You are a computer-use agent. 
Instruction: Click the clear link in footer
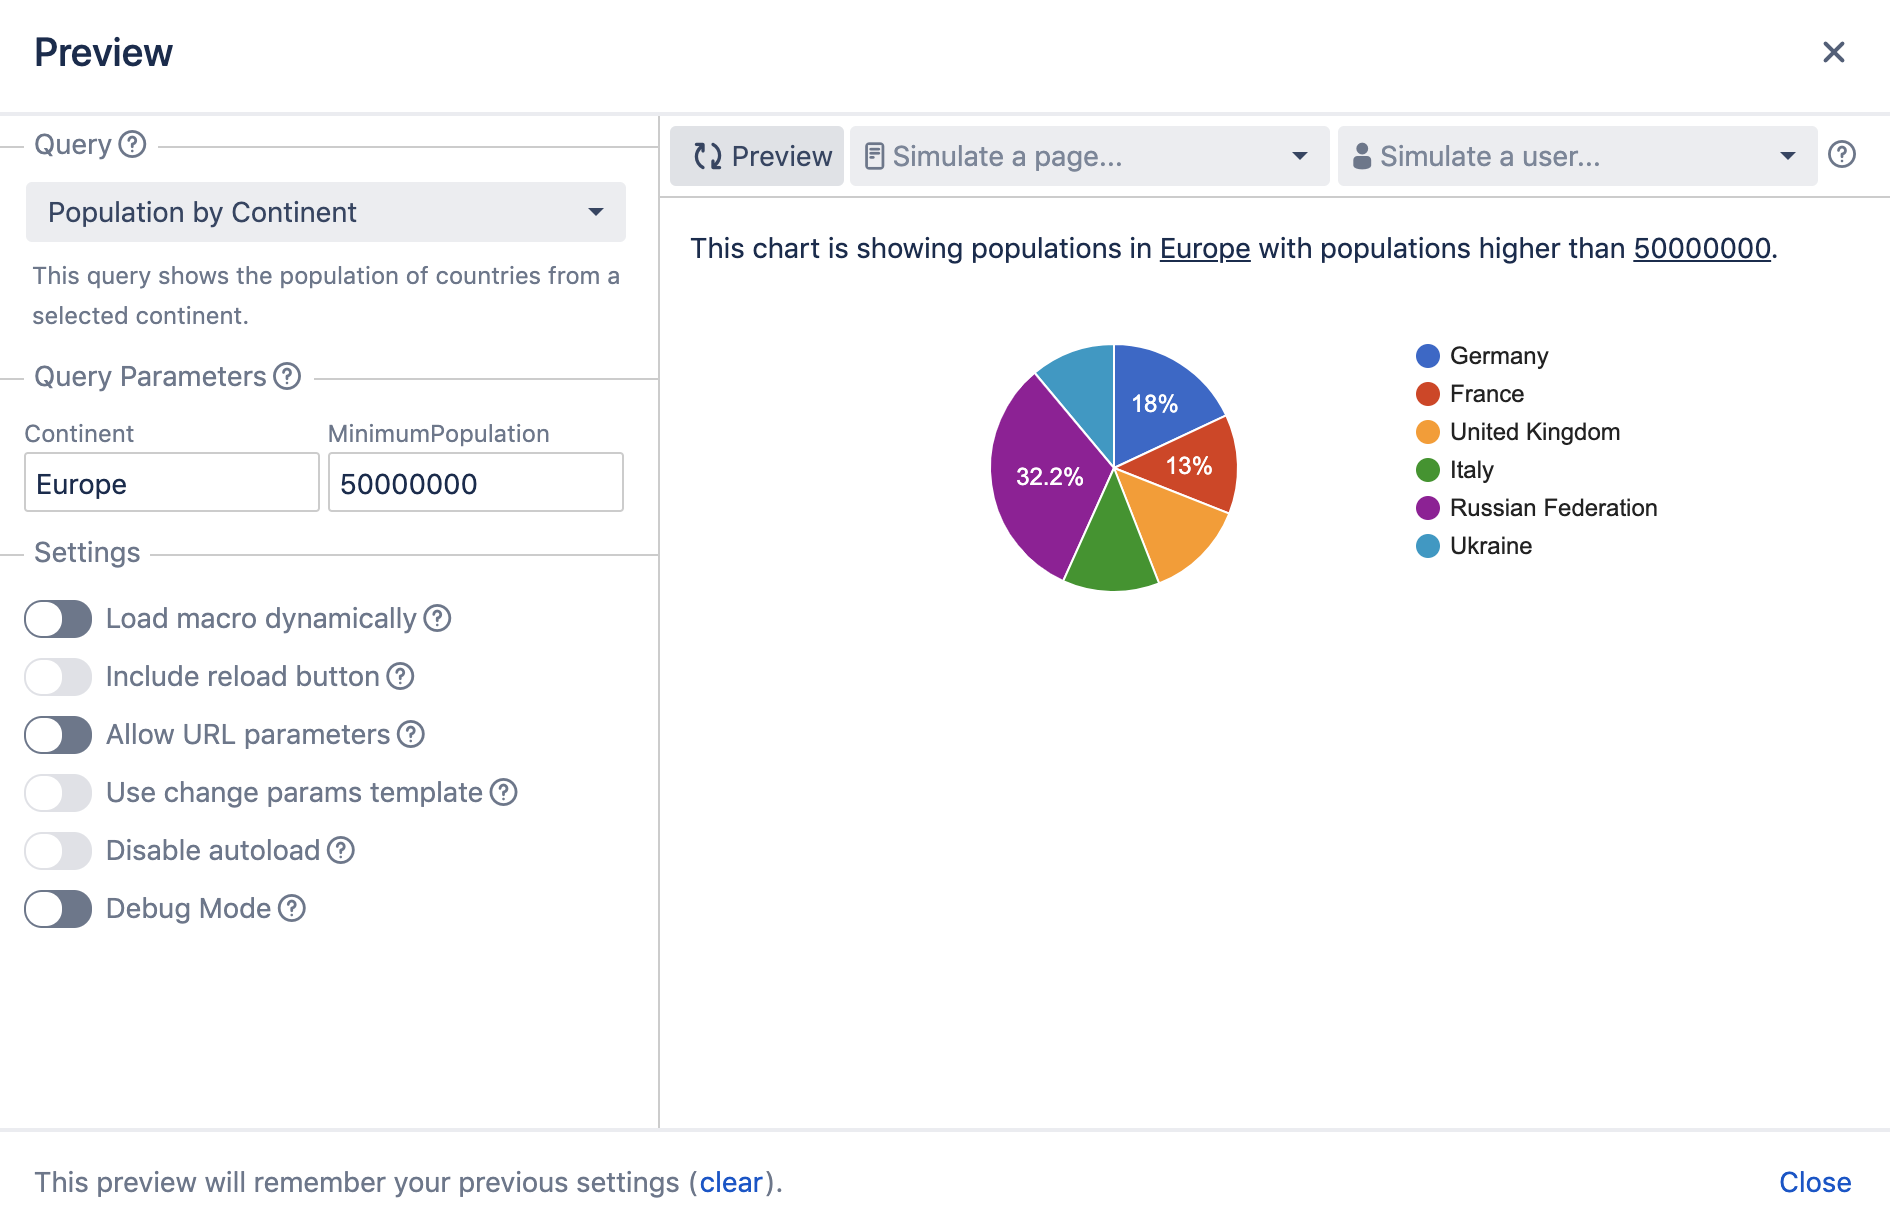point(731,1182)
